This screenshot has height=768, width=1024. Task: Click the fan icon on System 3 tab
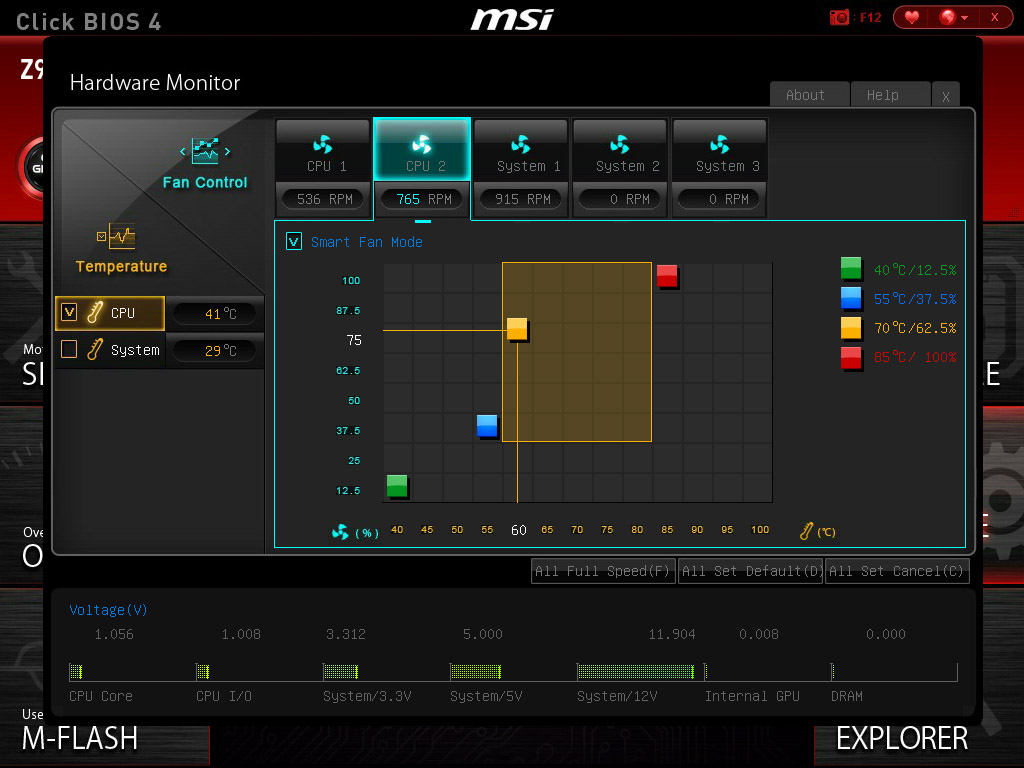point(720,144)
